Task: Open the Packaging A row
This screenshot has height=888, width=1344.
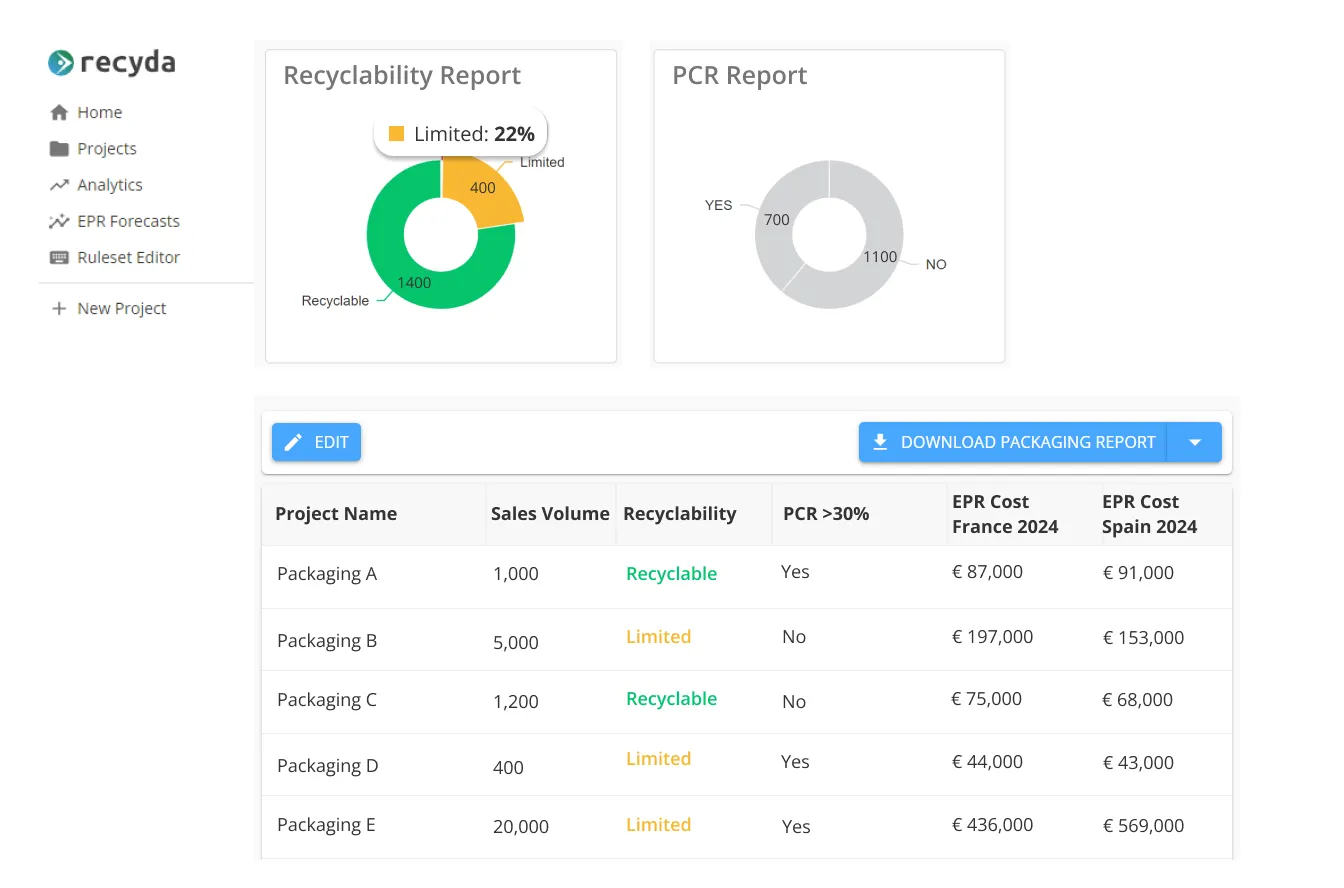Action: (x=327, y=574)
